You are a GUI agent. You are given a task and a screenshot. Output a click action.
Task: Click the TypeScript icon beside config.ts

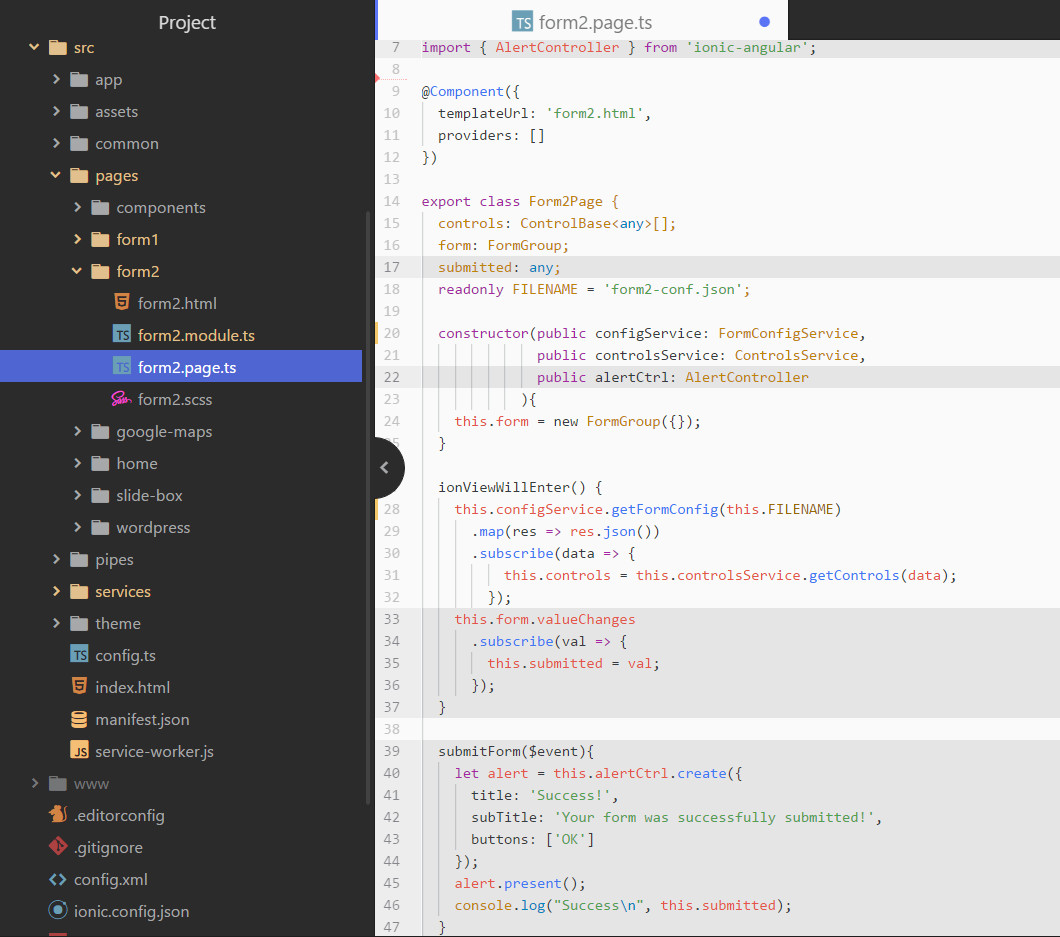pos(79,654)
